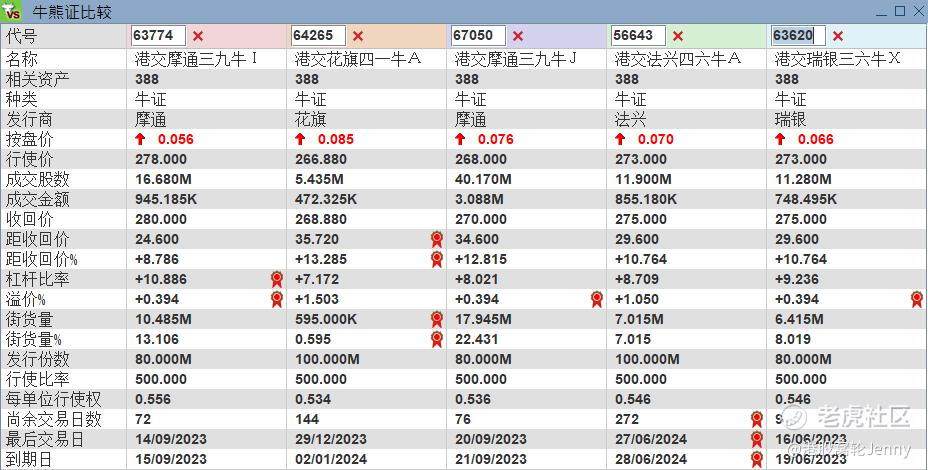Image resolution: width=928 pixels, height=470 pixels.
Task: Remove warrant 63620 with its red X
Action: (x=837, y=36)
